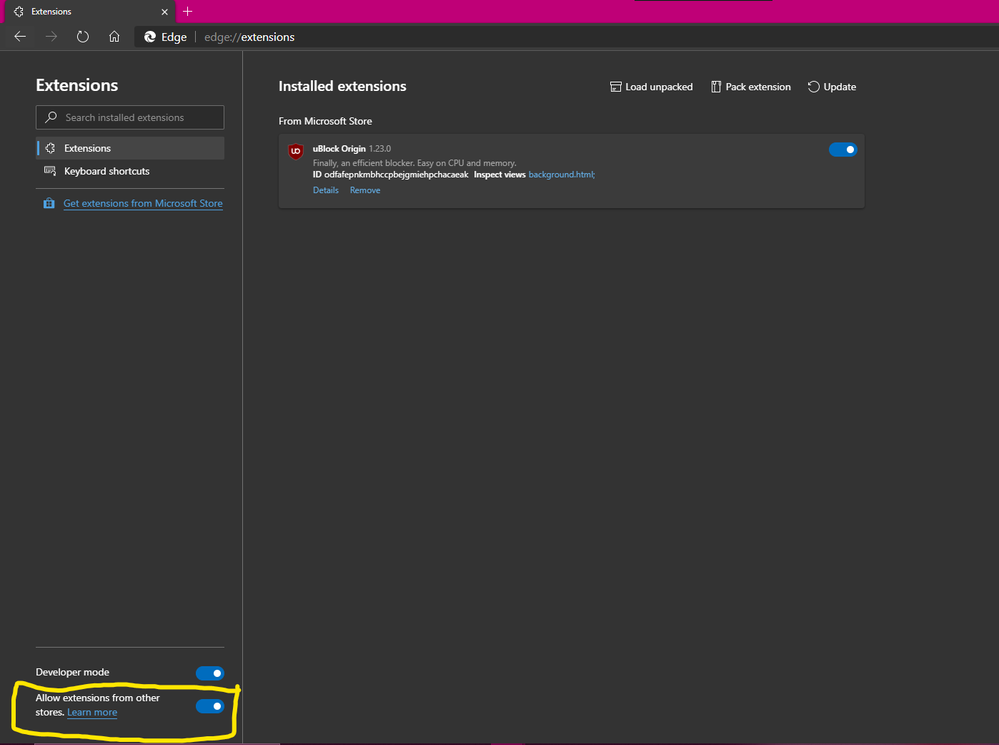The image size is (999, 745).
Task: Click the 'From Microsoft Store' heading
Action: pos(325,121)
